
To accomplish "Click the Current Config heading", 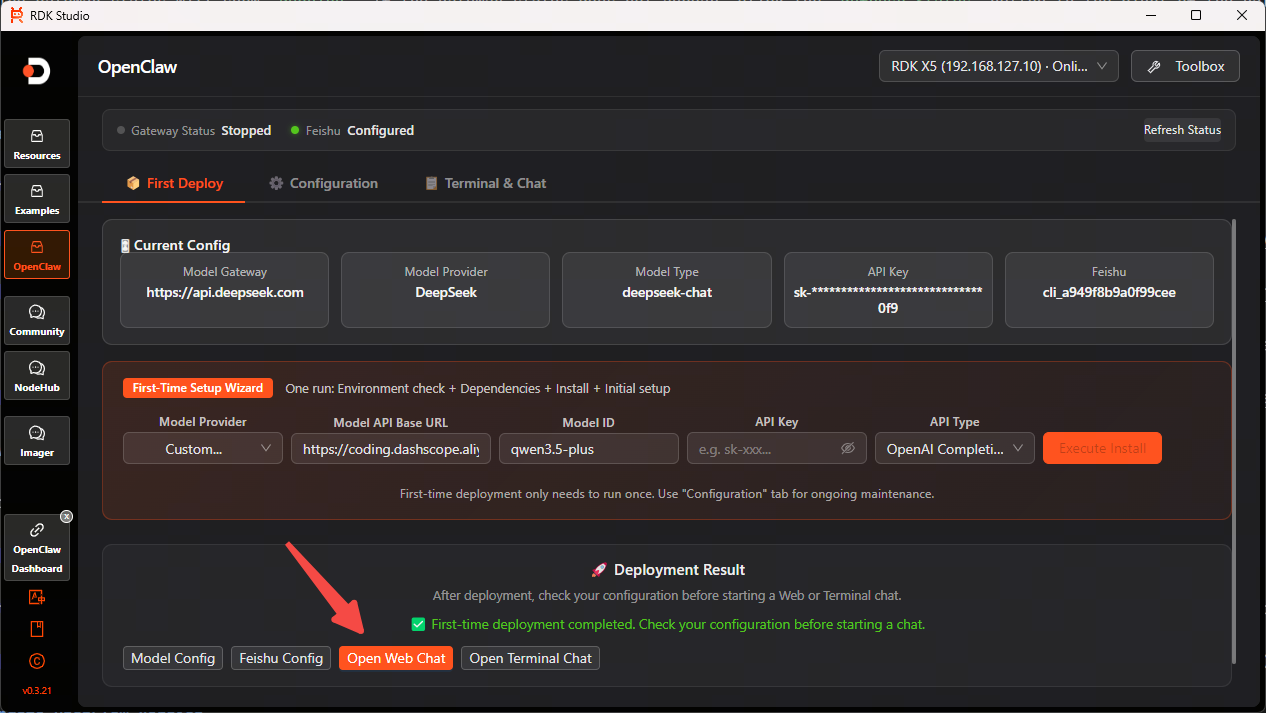I will 175,245.
